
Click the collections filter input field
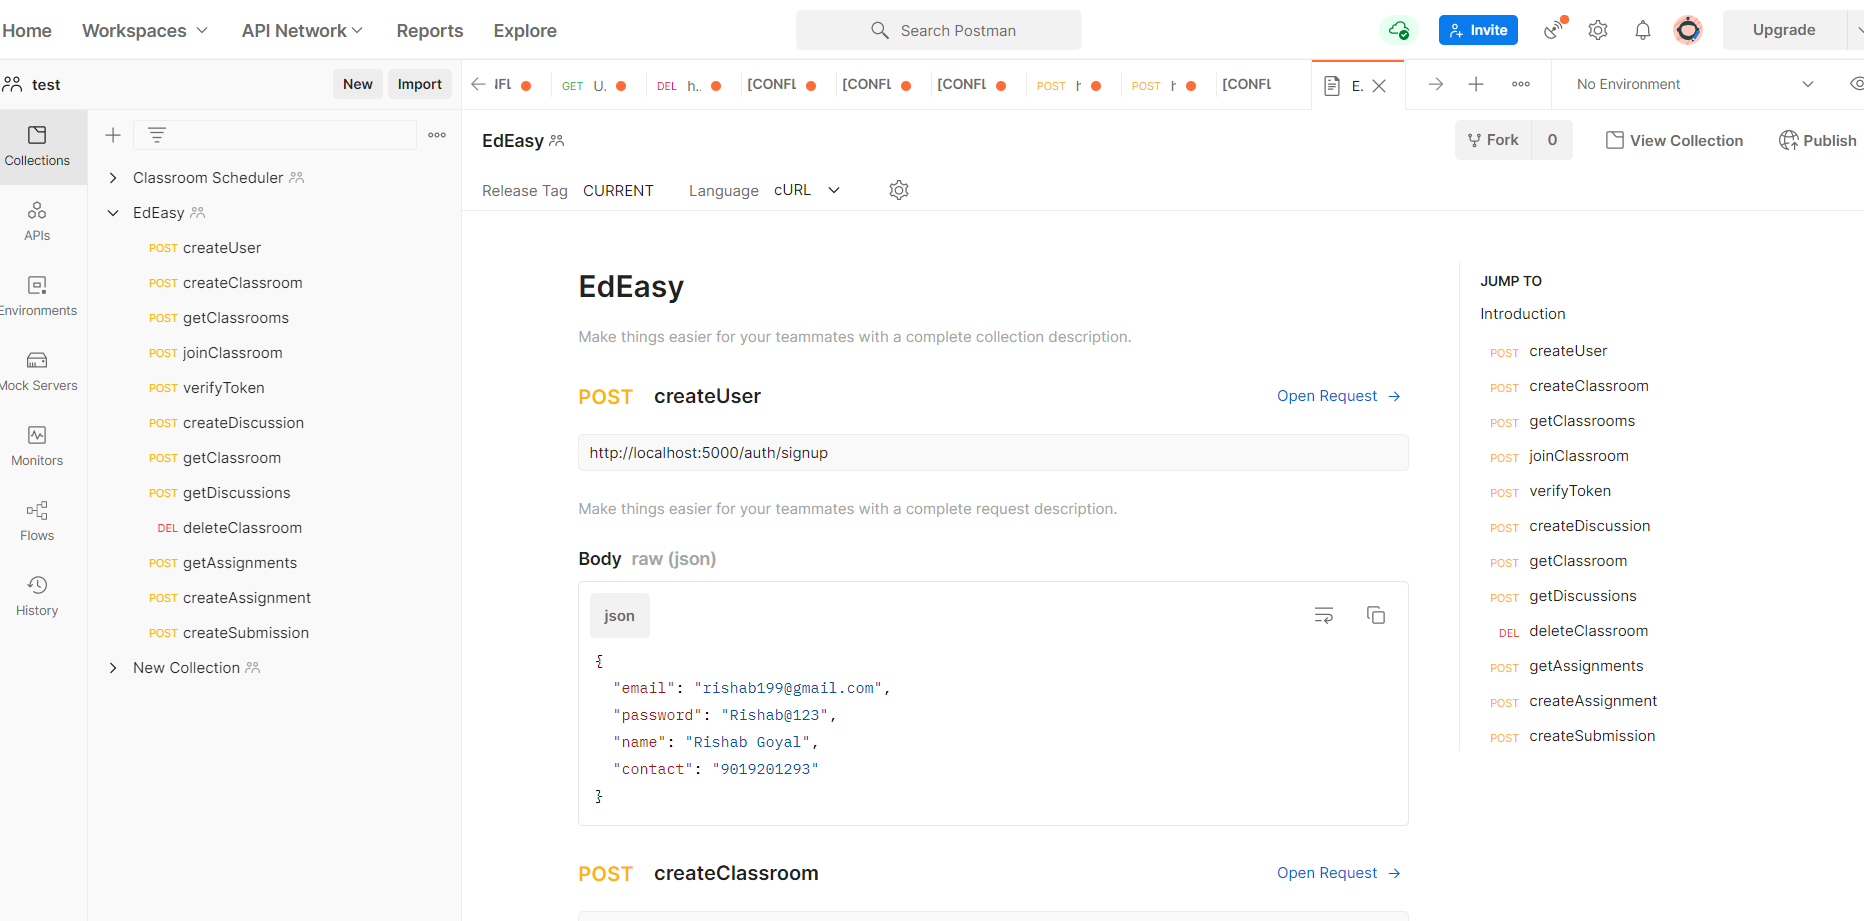tap(276, 135)
